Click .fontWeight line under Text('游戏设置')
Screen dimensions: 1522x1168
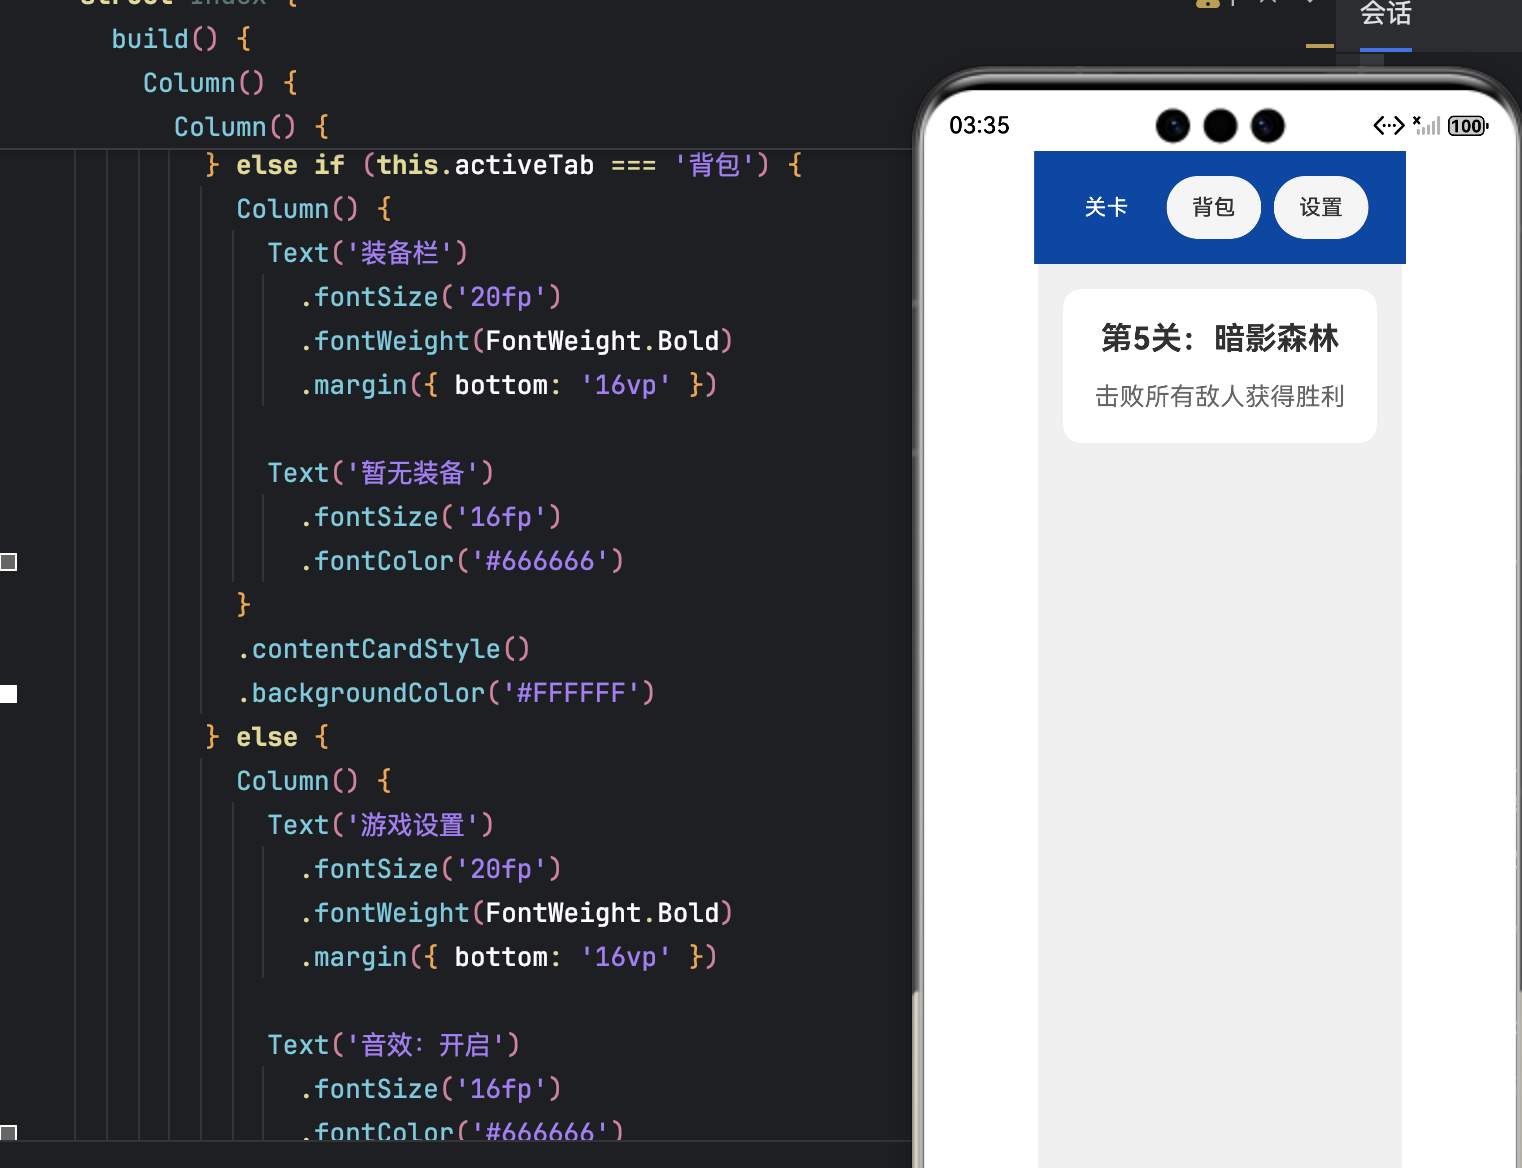tap(517, 913)
